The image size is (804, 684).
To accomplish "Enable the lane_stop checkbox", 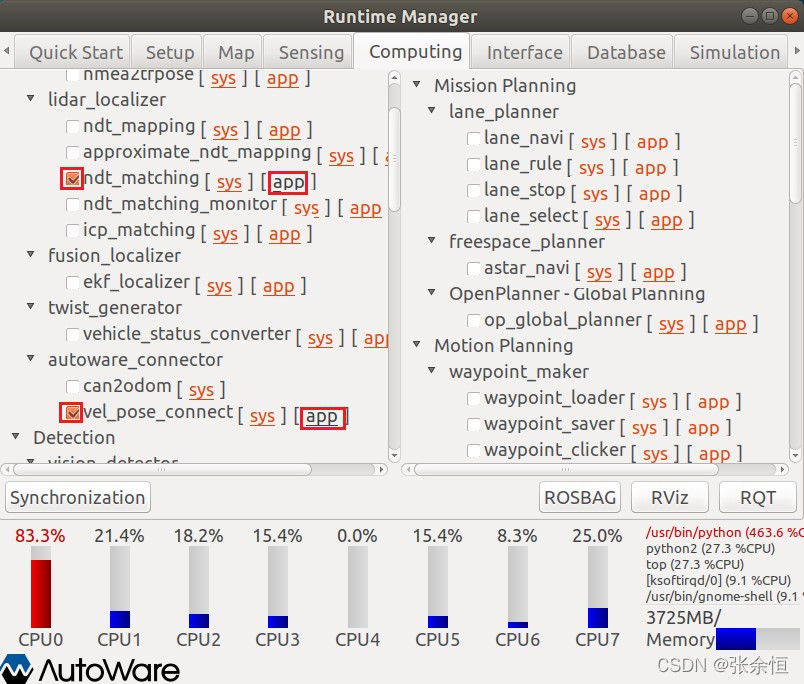I will point(473,191).
